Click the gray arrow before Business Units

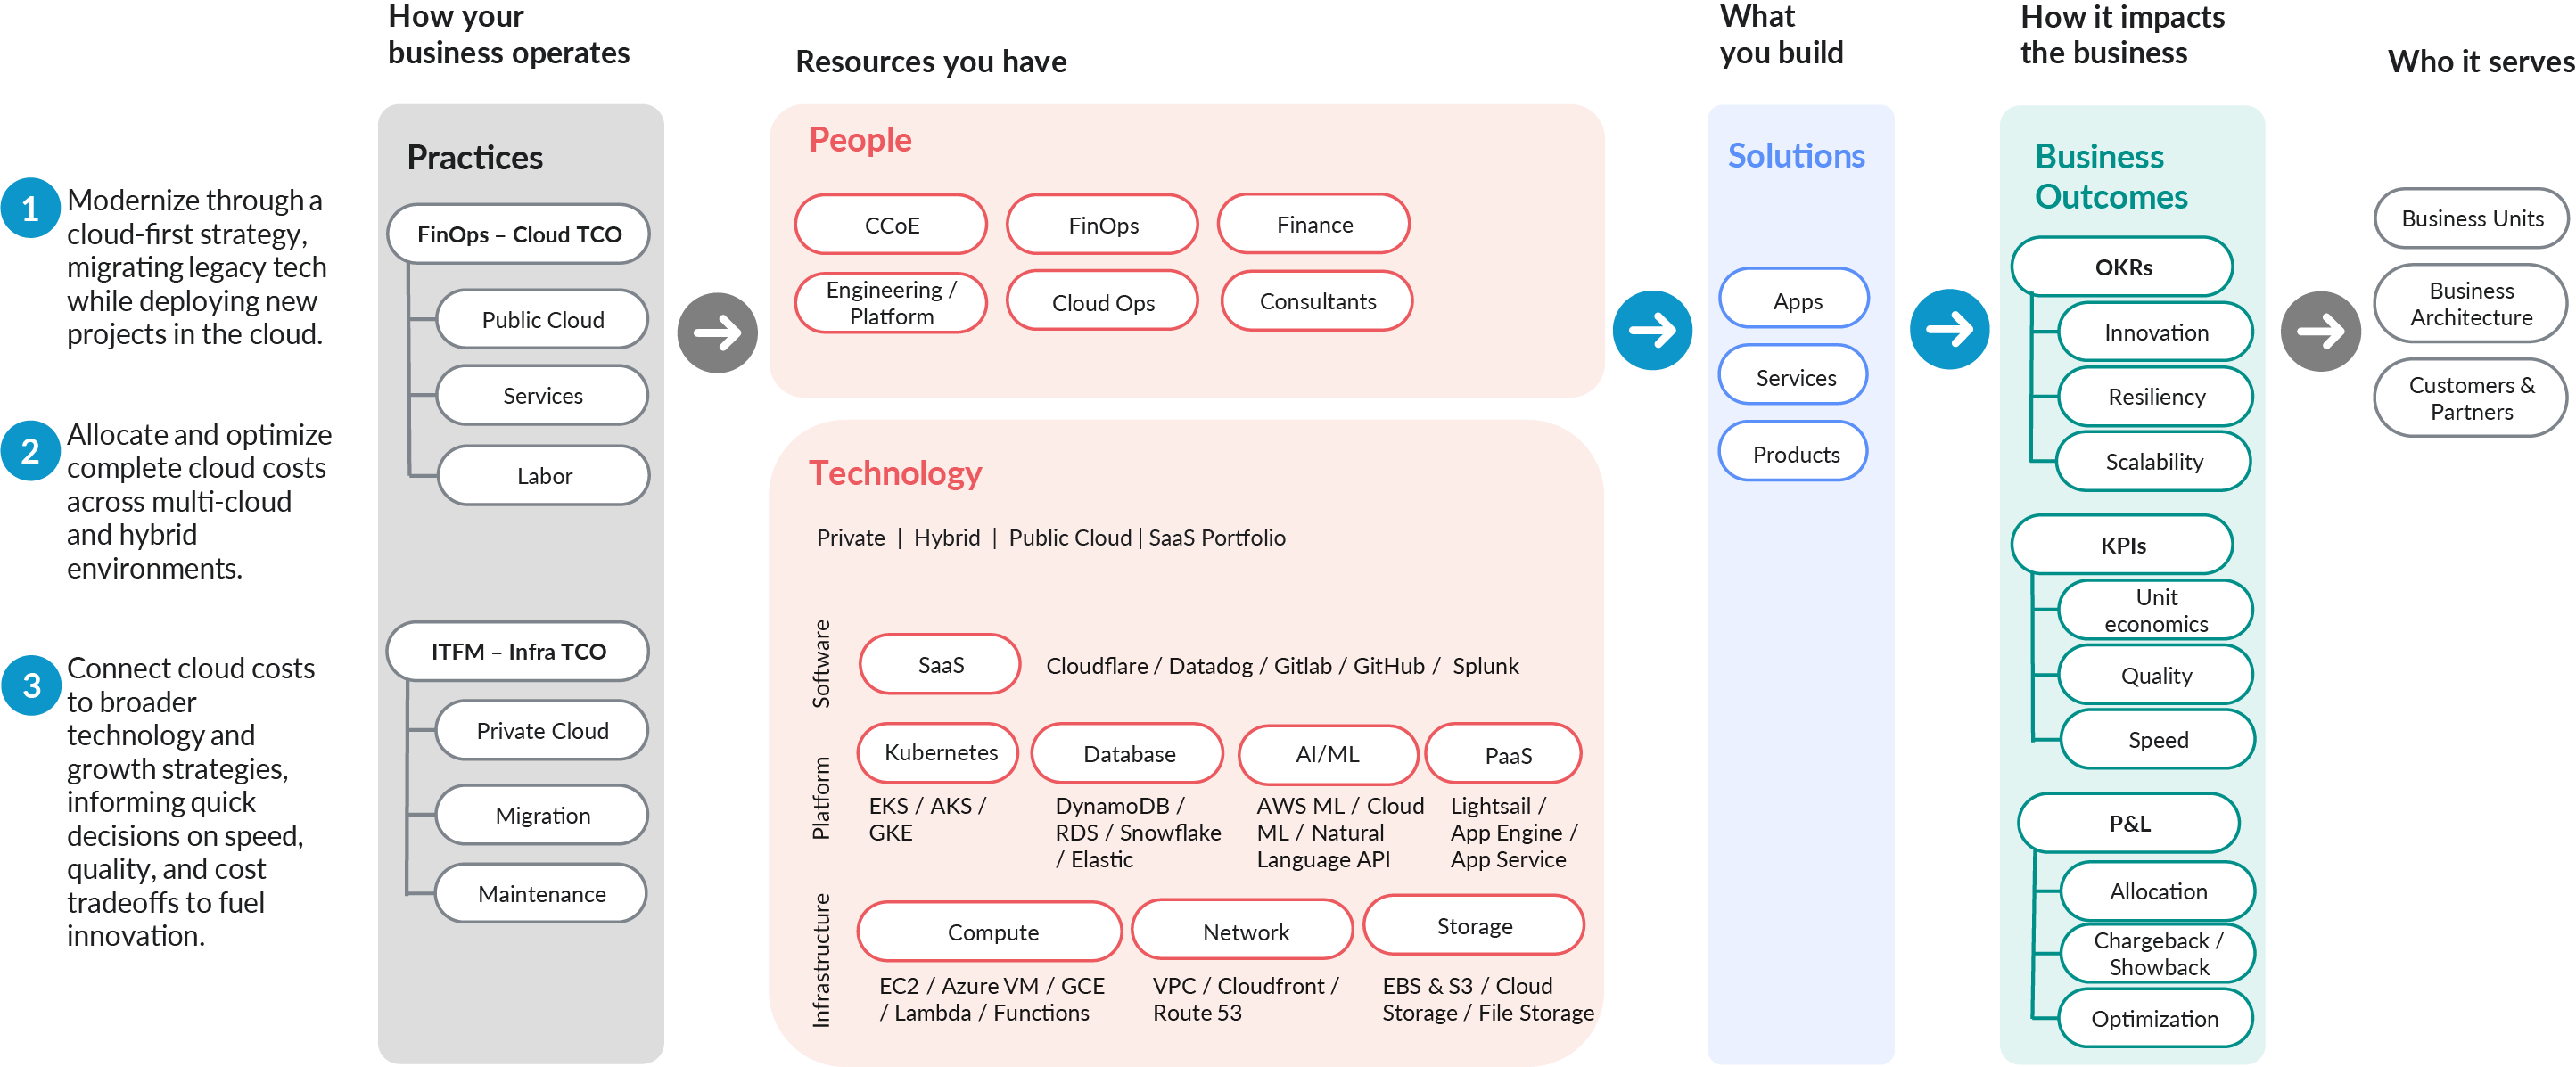2319,331
